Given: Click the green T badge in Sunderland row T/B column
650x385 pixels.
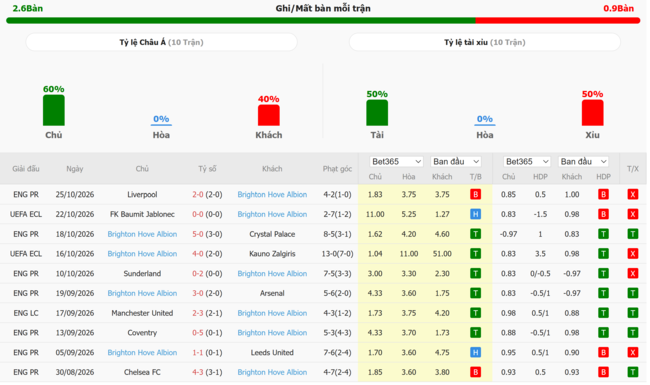Looking at the screenshot, I should 475,274.
